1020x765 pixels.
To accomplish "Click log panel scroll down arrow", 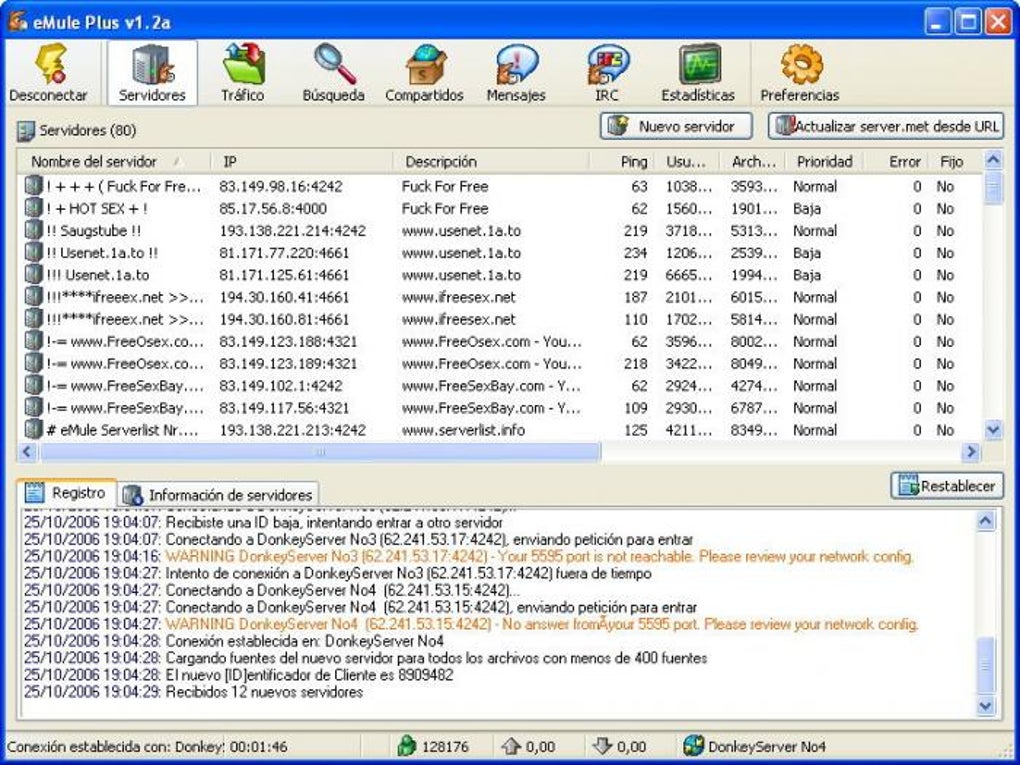I will pyautogui.click(x=986, y=706).
